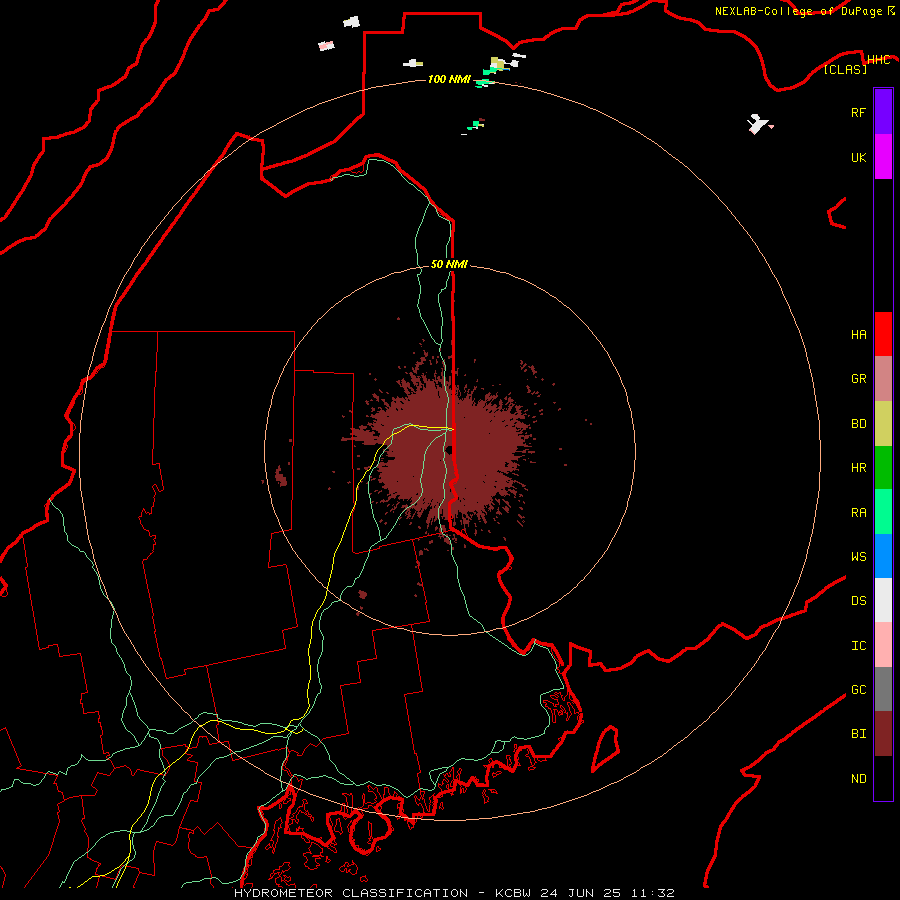This screenshot has width=900, height=900.
Task: Click the "11:32" timestamp text
Action: click(653, 893)
